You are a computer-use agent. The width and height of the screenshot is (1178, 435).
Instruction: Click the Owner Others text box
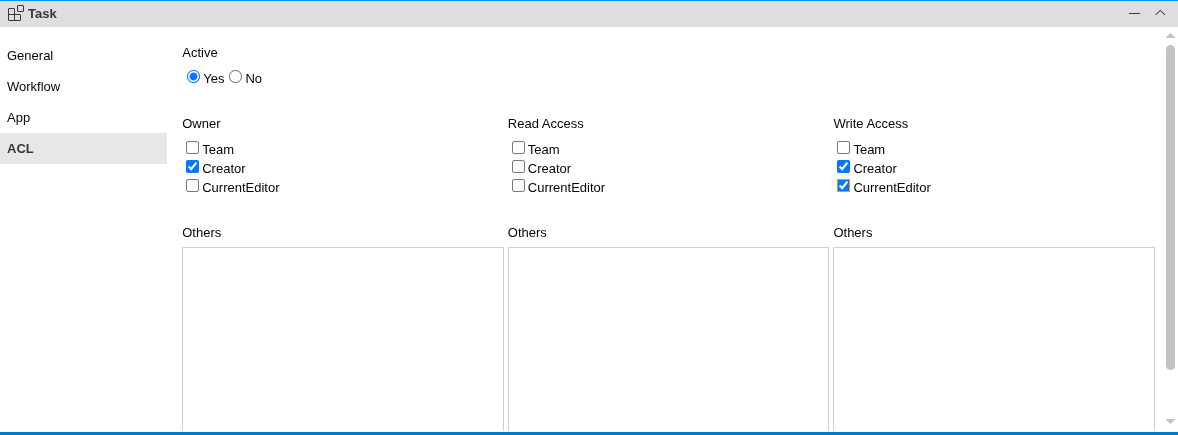coord(342,338)
